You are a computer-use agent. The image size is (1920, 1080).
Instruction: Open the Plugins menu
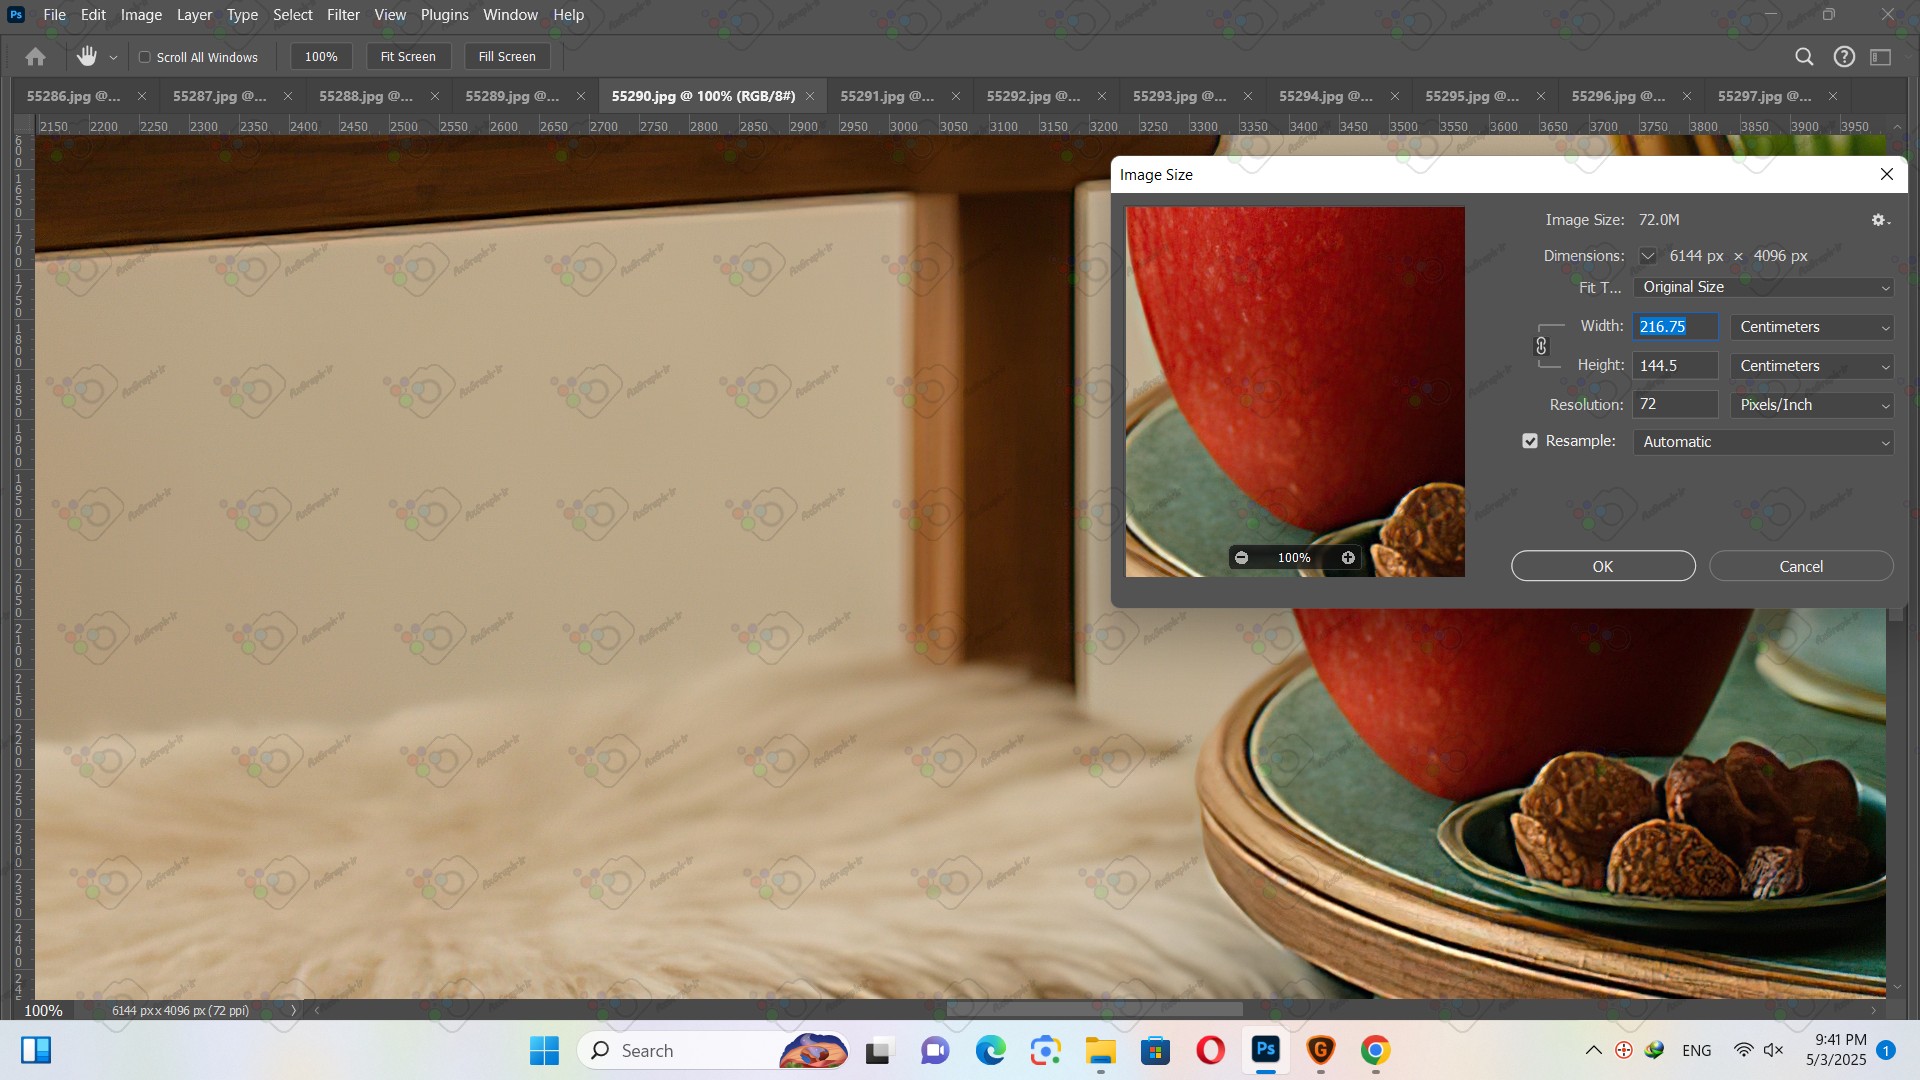click(x=444, y=15)
